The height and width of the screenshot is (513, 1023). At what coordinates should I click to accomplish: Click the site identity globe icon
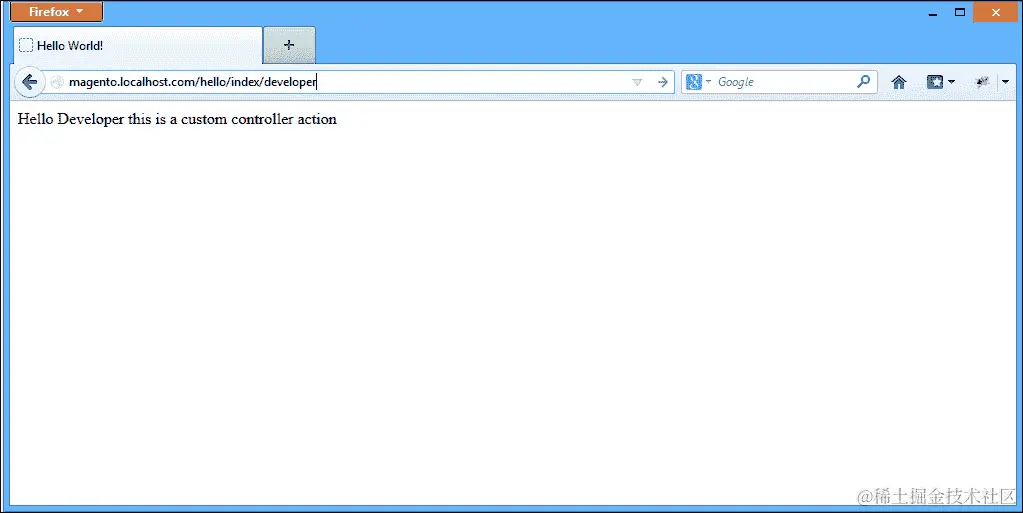[57, 82]
